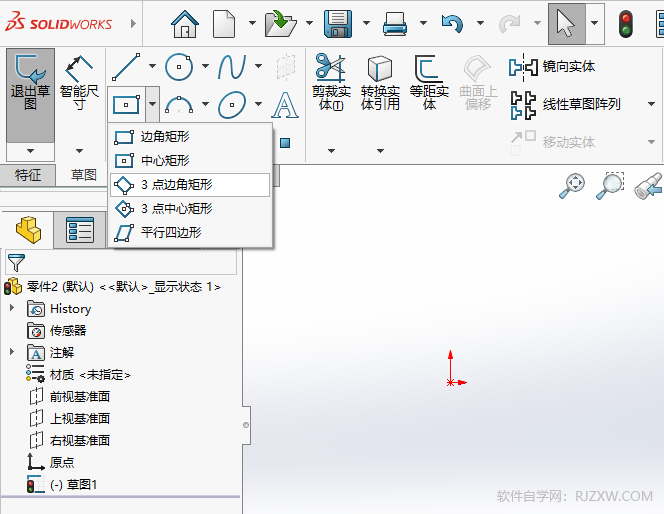This screenshot has height=514, width=664.
Task: Choose 3 点边角矩形 from menu
Action: 190,185
